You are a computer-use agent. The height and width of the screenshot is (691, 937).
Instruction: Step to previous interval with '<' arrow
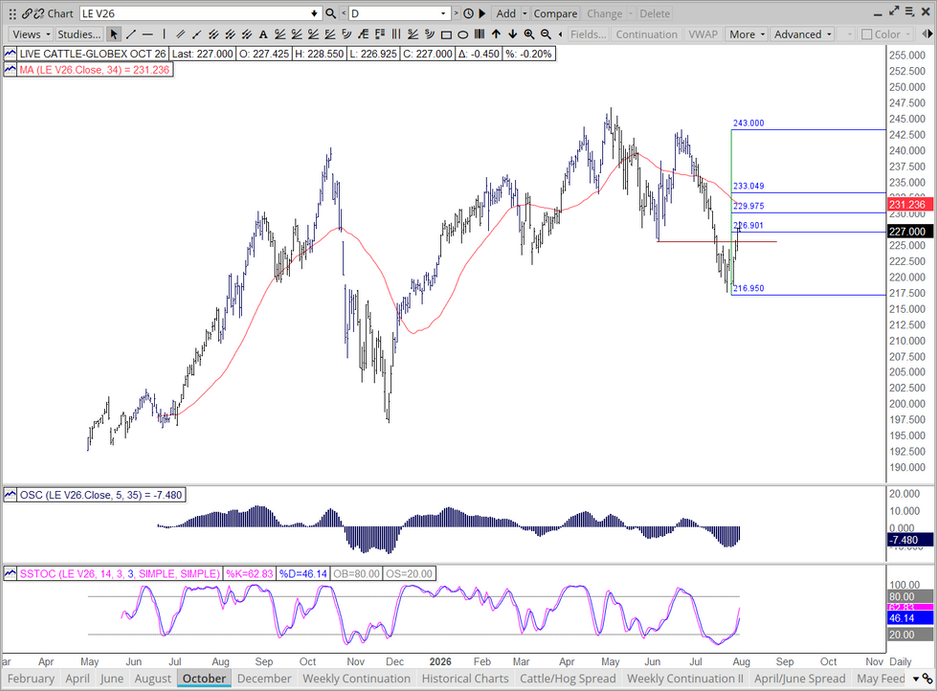click(344, 13)
